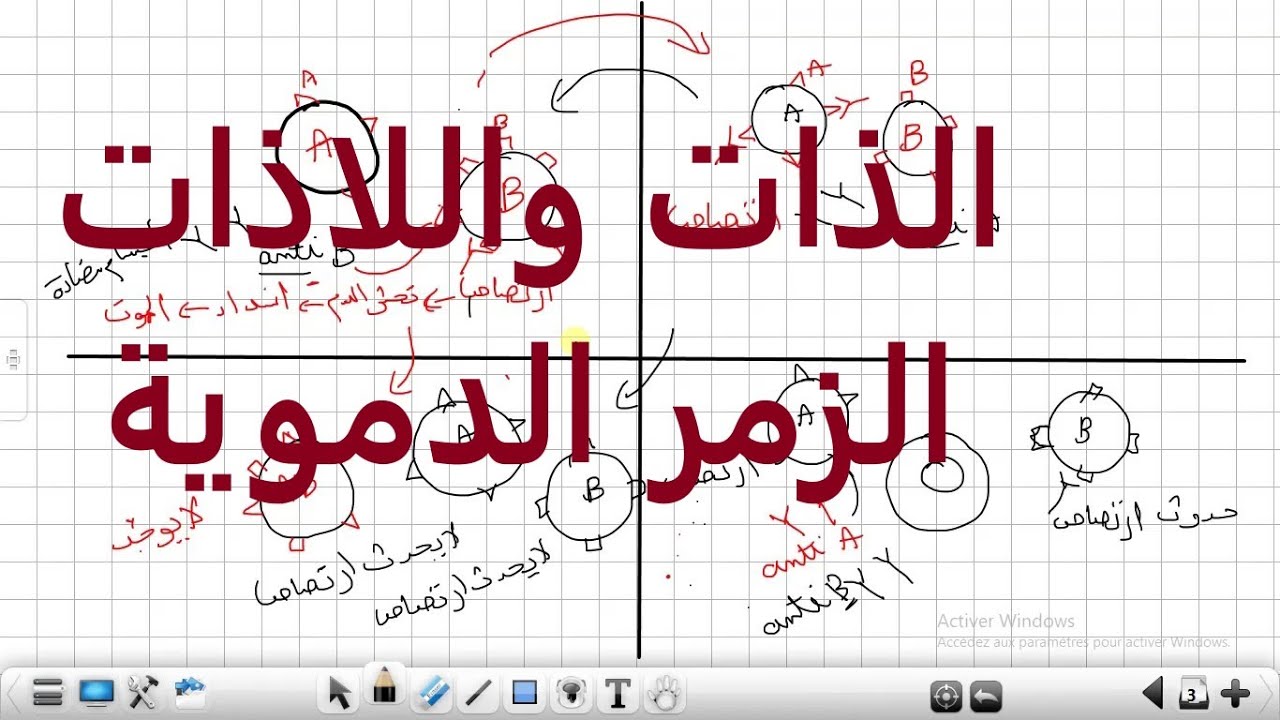The image size is (1280, 720).
Task: Select the eraser tool
Action: point(433,692)
